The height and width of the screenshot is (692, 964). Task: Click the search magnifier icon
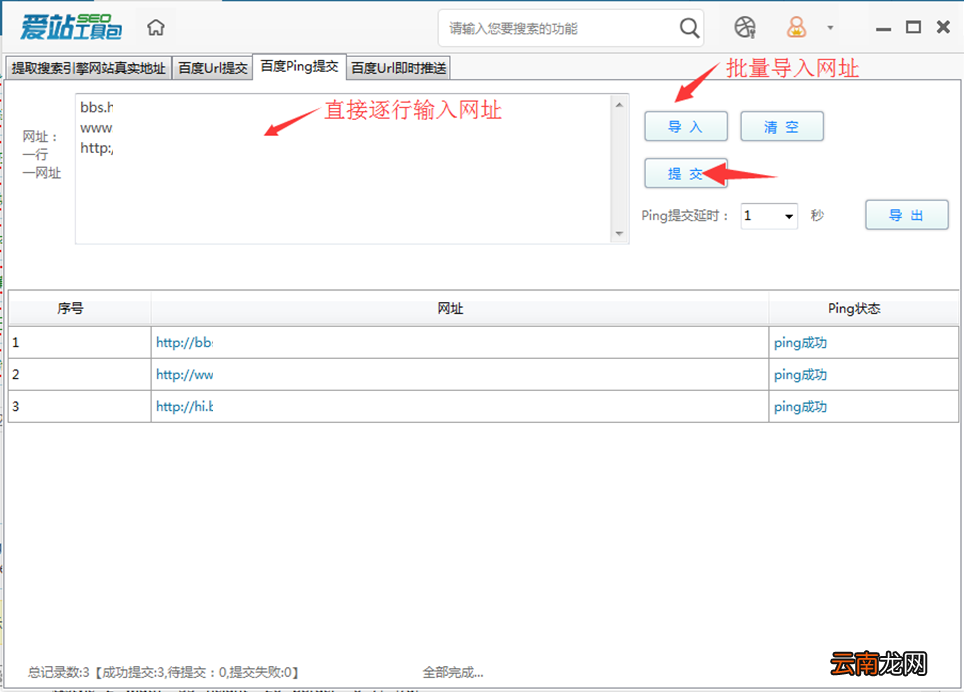pyautogui.click(x=689, y=28)
